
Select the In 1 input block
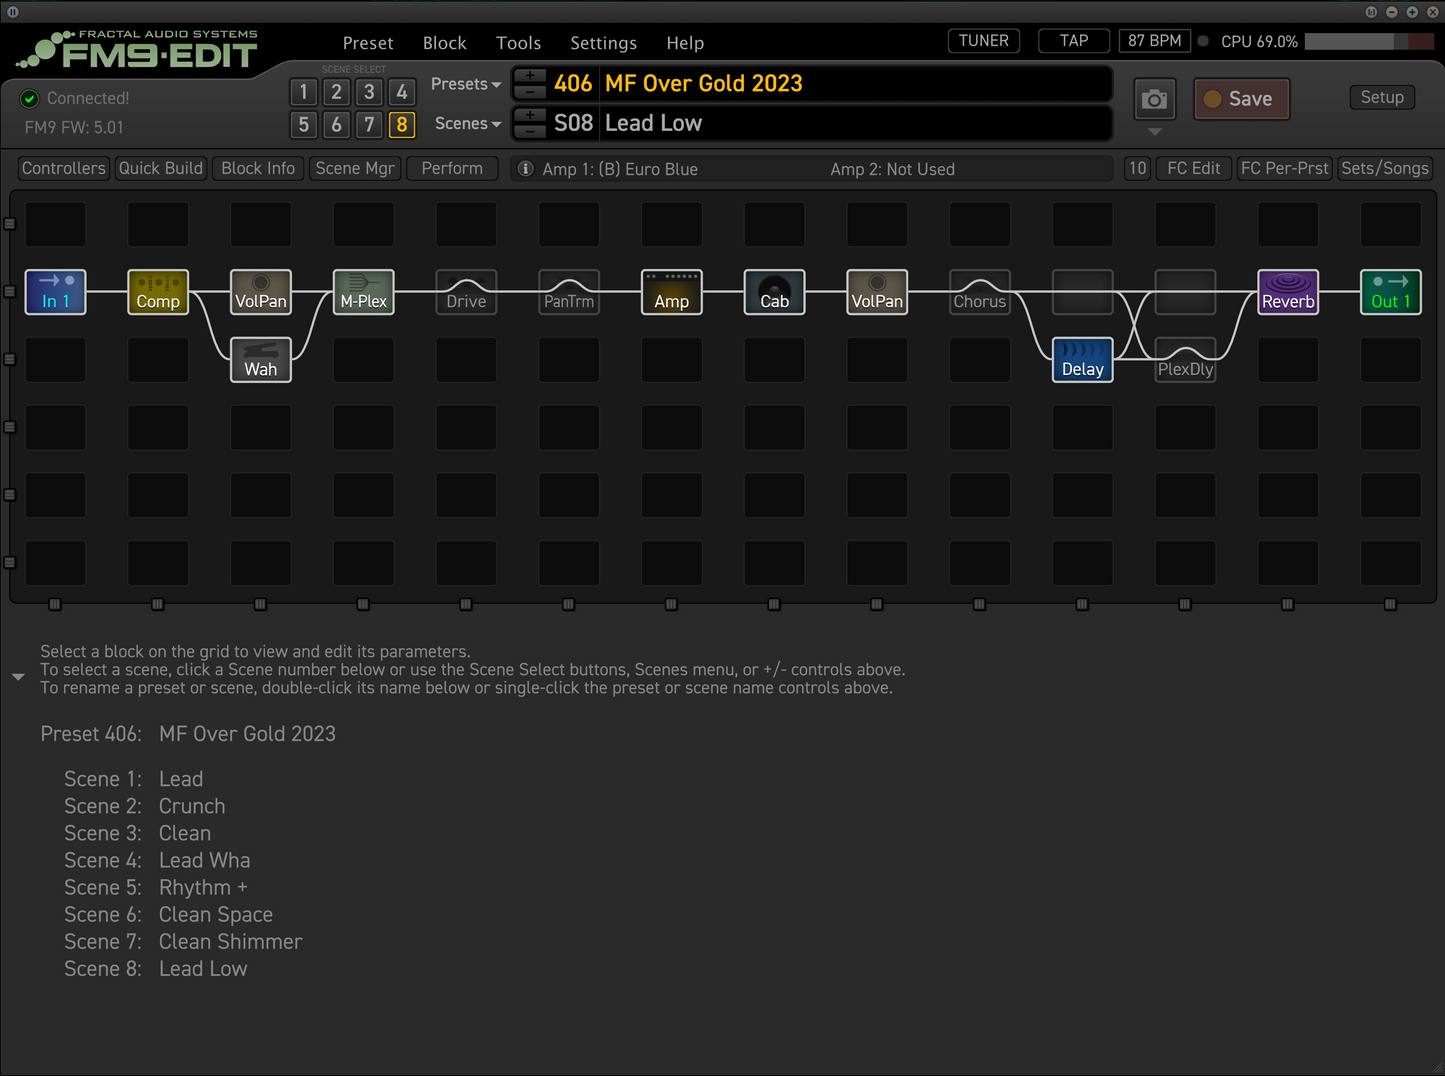point(55,292)
